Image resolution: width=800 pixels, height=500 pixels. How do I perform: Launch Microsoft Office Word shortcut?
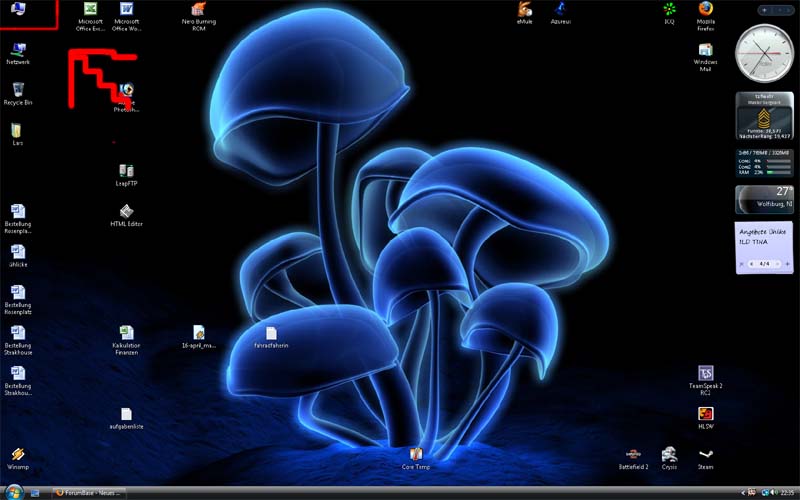(x=127, y=16)
